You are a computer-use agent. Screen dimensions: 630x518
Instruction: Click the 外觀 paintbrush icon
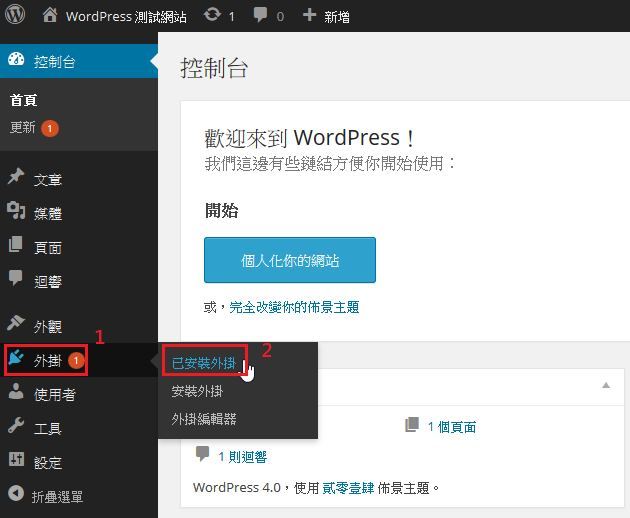[16, 323]
